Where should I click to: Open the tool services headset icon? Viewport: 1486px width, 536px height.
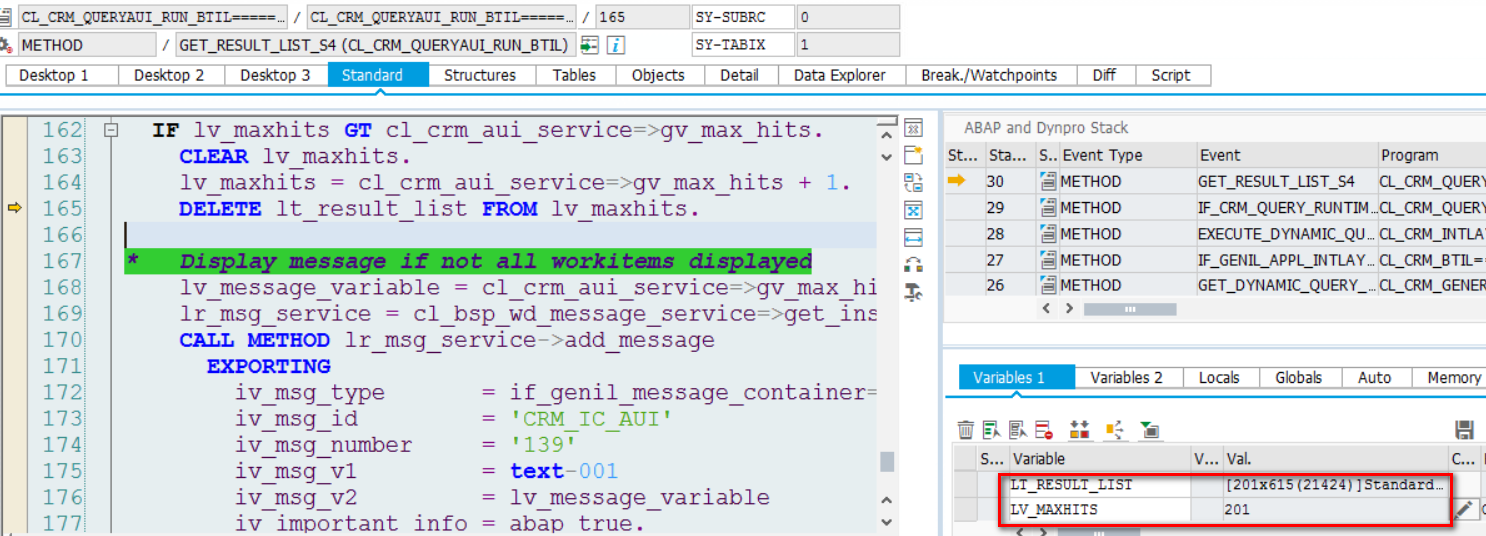(912, 264)
